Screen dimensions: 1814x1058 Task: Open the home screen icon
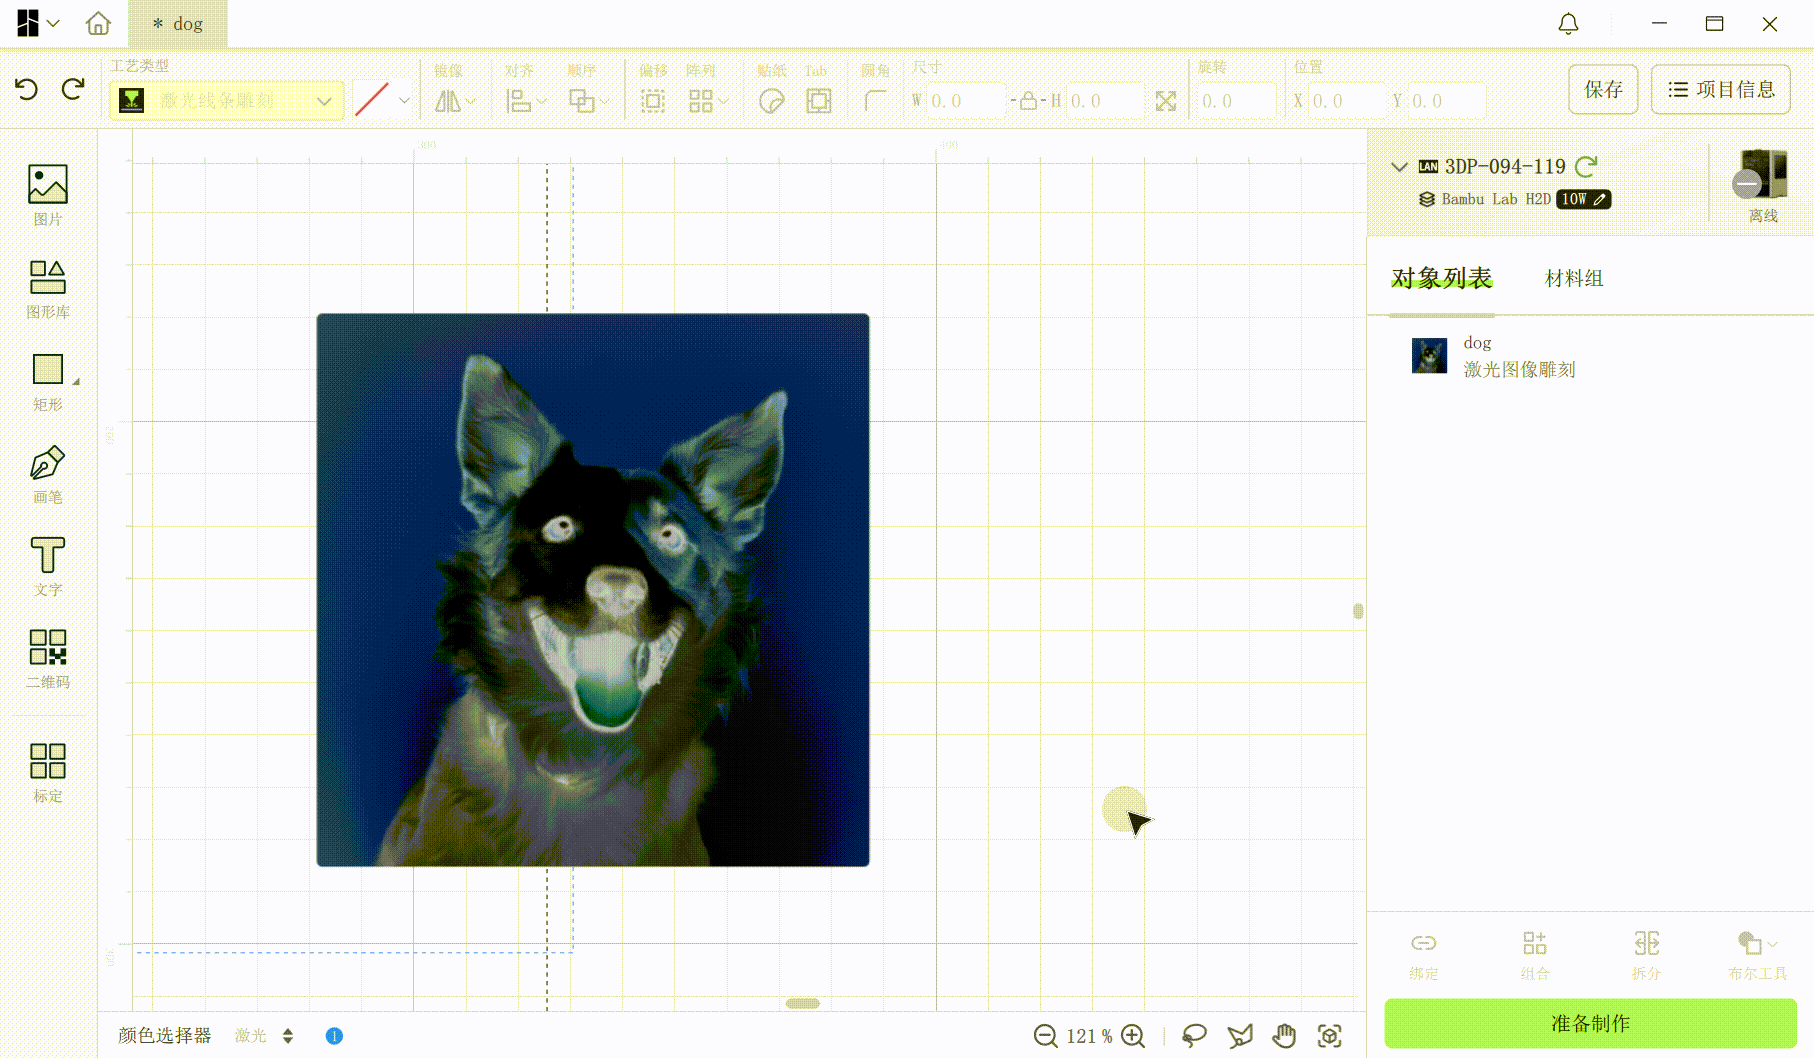[98, 23]
